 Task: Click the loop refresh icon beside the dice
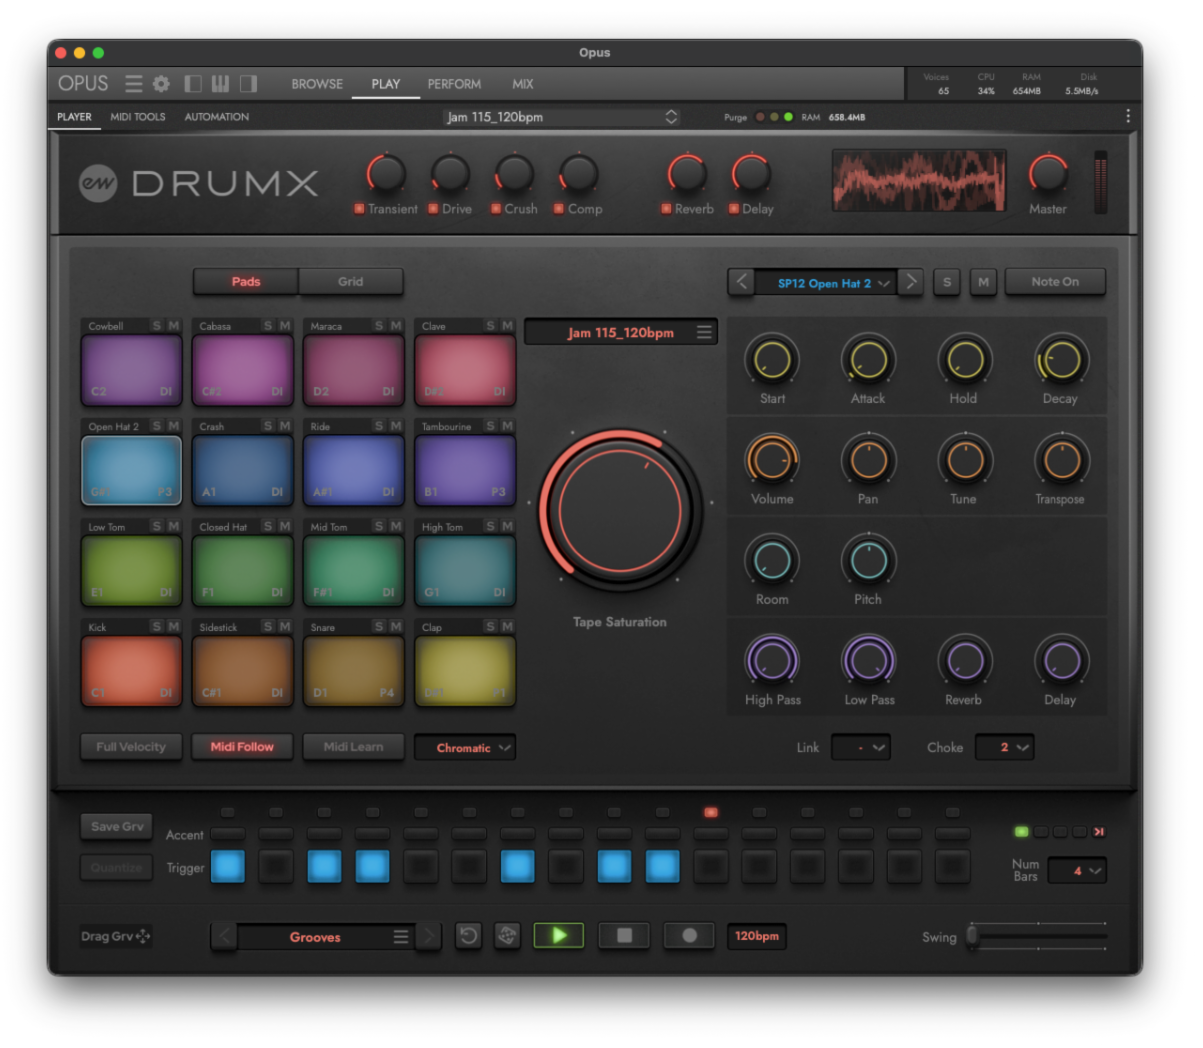(468, 935)
